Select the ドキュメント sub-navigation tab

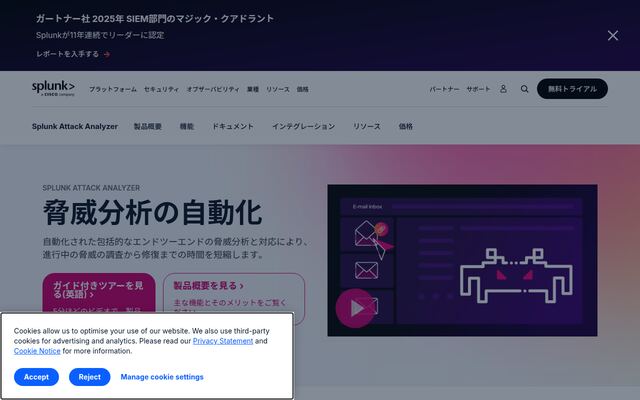pyautogui.click(x=233, y=127)
